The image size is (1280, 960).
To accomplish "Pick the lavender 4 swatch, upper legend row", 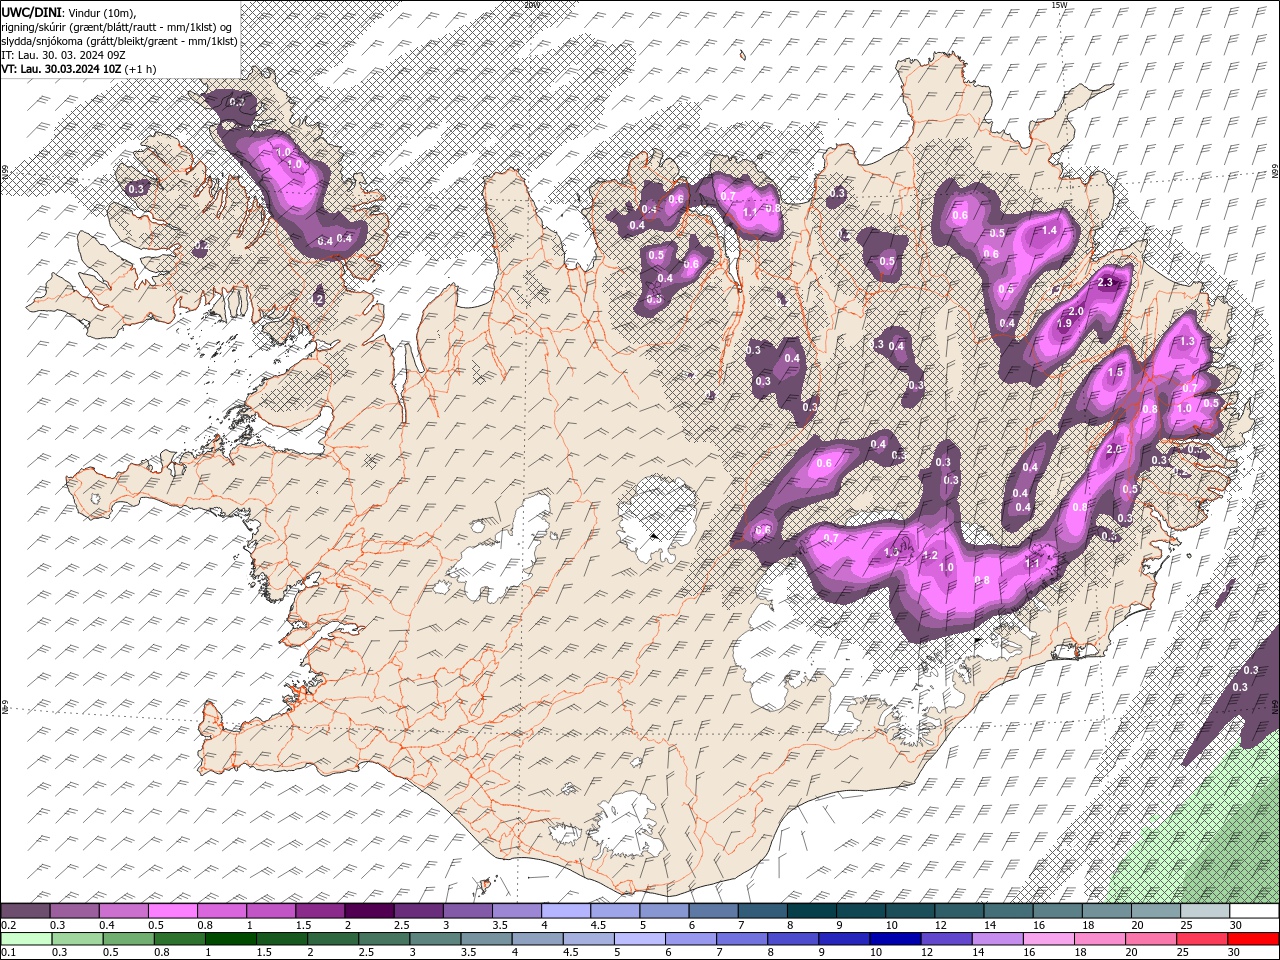I will coord(566,911).
